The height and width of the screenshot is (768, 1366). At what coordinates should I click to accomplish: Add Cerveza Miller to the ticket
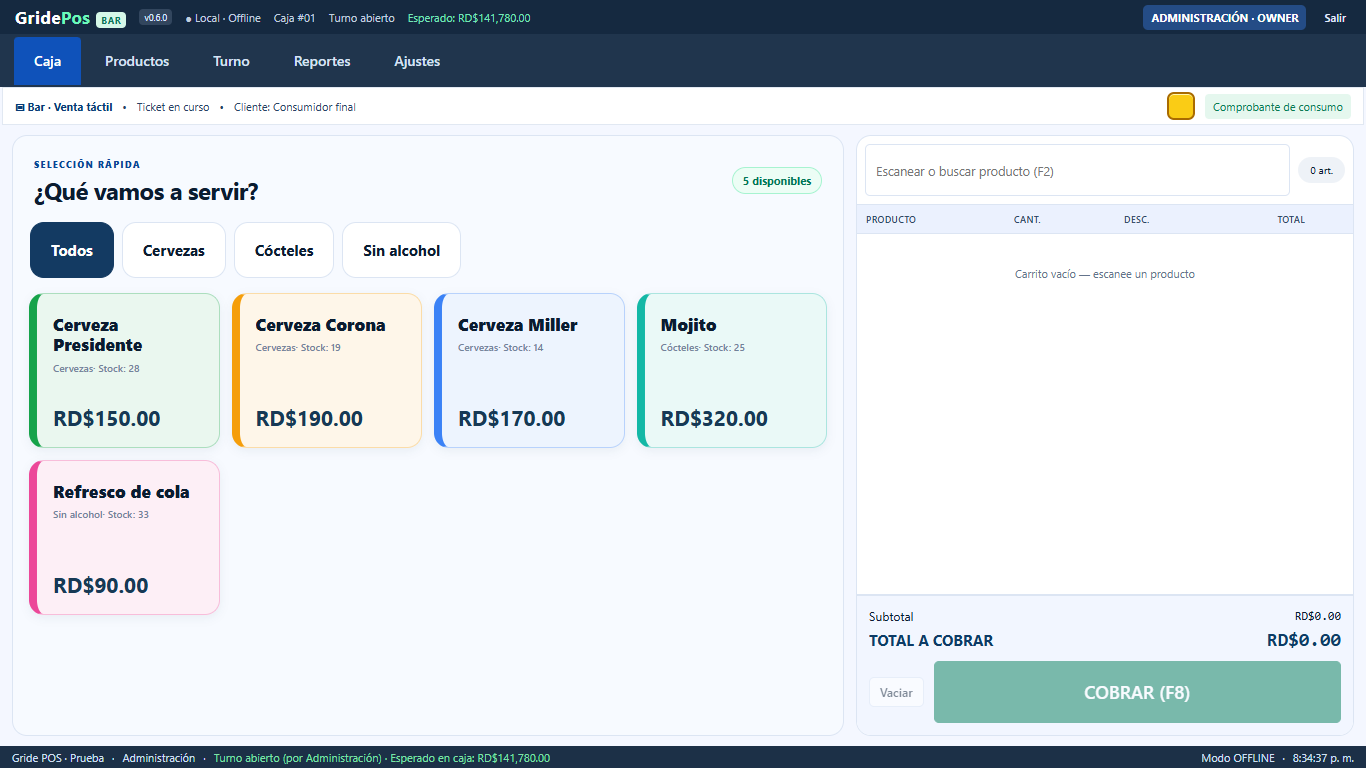529,370
